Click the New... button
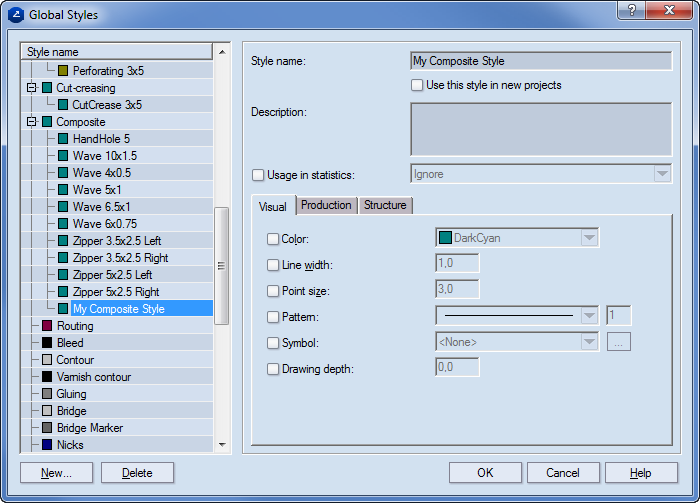Viewport: 700px width, 503px height. (x=56, y=473)
